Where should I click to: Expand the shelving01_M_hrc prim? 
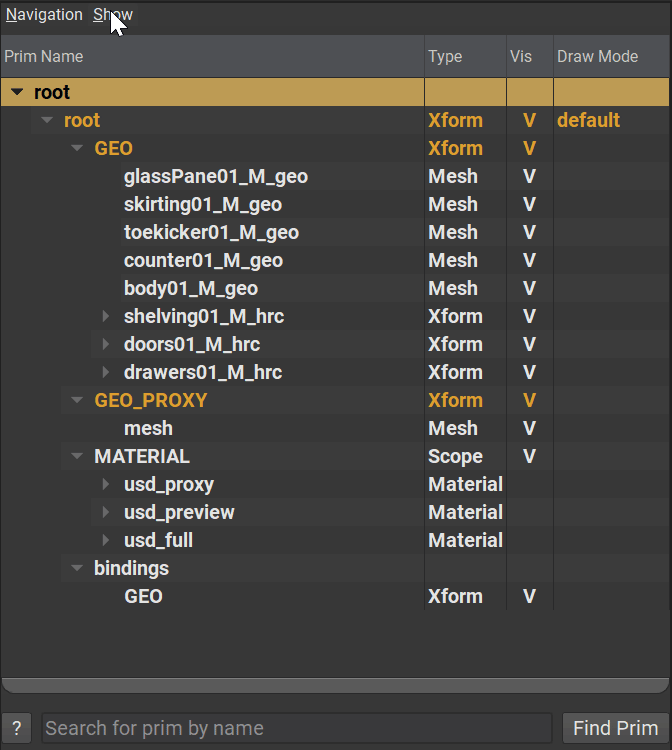(x=107, y=317)
